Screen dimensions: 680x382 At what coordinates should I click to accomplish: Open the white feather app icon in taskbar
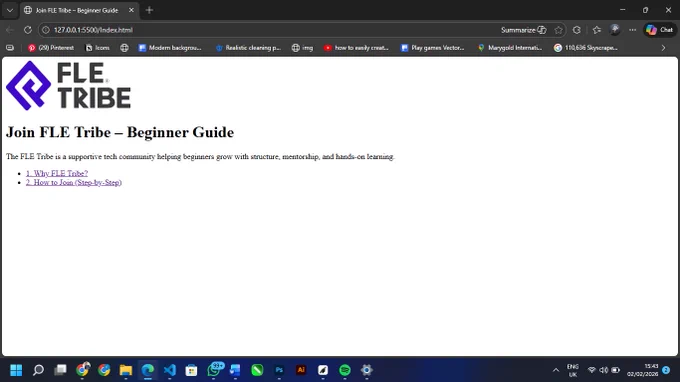click(x=323, y=370)
